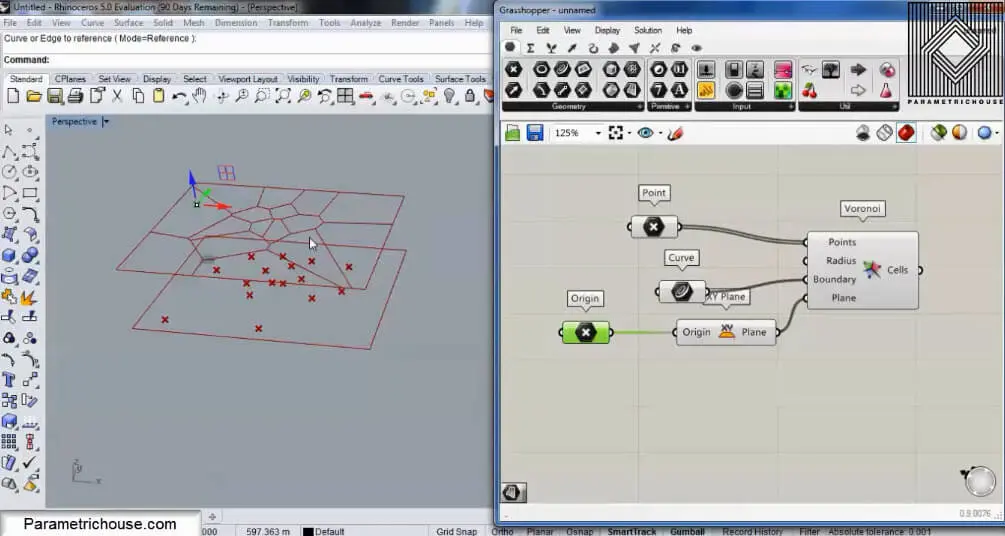Click the yellow icon in Input panel
1005x536 pixels.
click(706, 90)
